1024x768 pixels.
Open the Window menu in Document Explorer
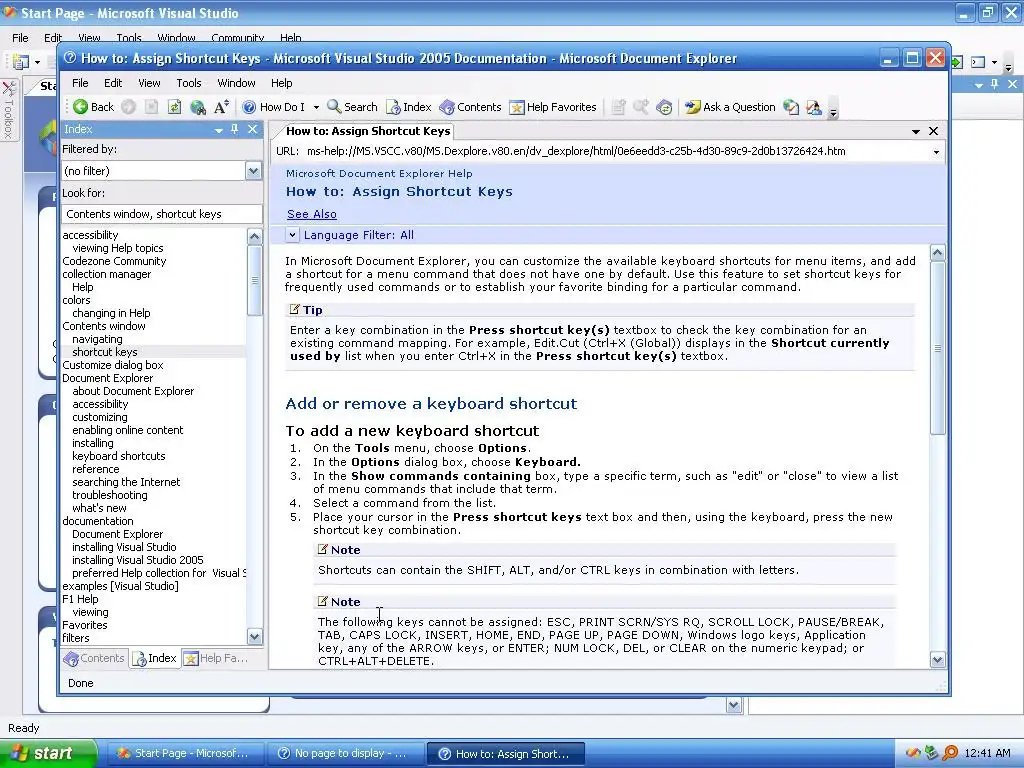pyautogui.click(x=236, y=83)
